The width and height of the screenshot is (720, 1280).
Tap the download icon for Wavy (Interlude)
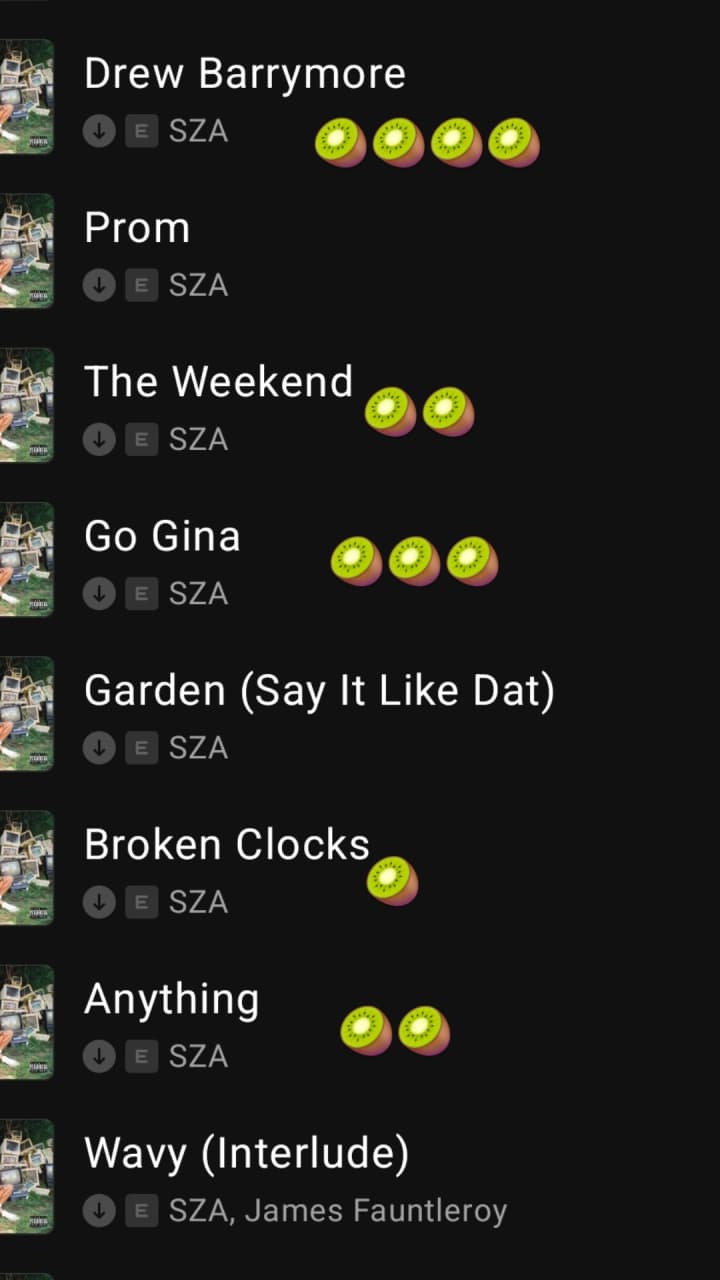(x=99, y=1211)
